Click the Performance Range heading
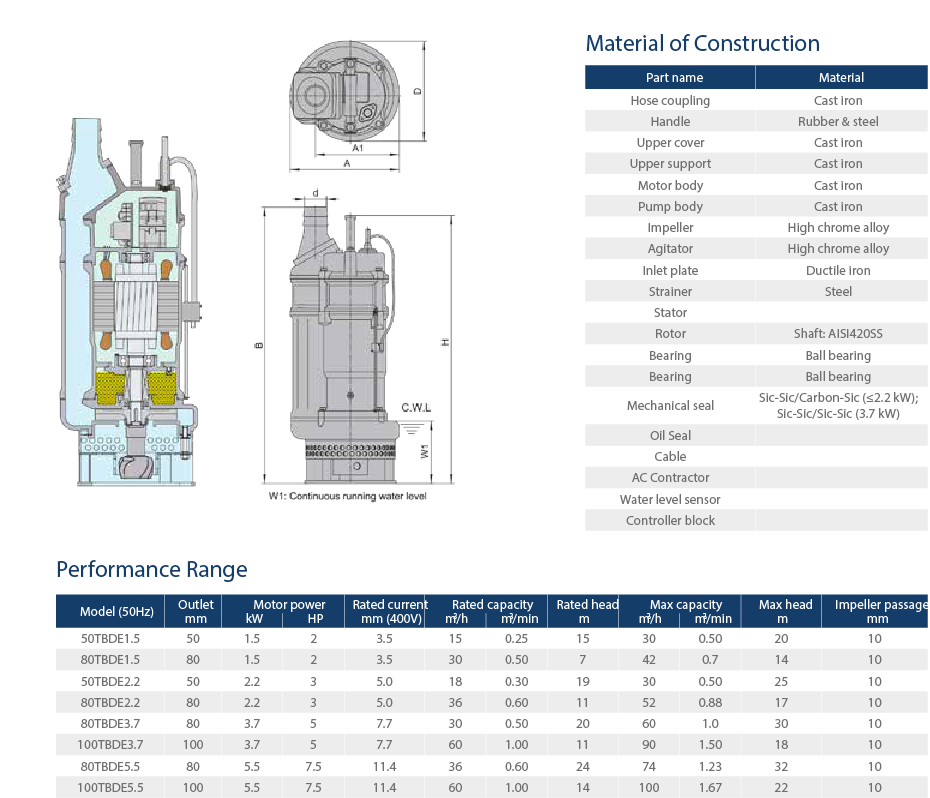The image size is (930, 798). click(x=151, y=569)
